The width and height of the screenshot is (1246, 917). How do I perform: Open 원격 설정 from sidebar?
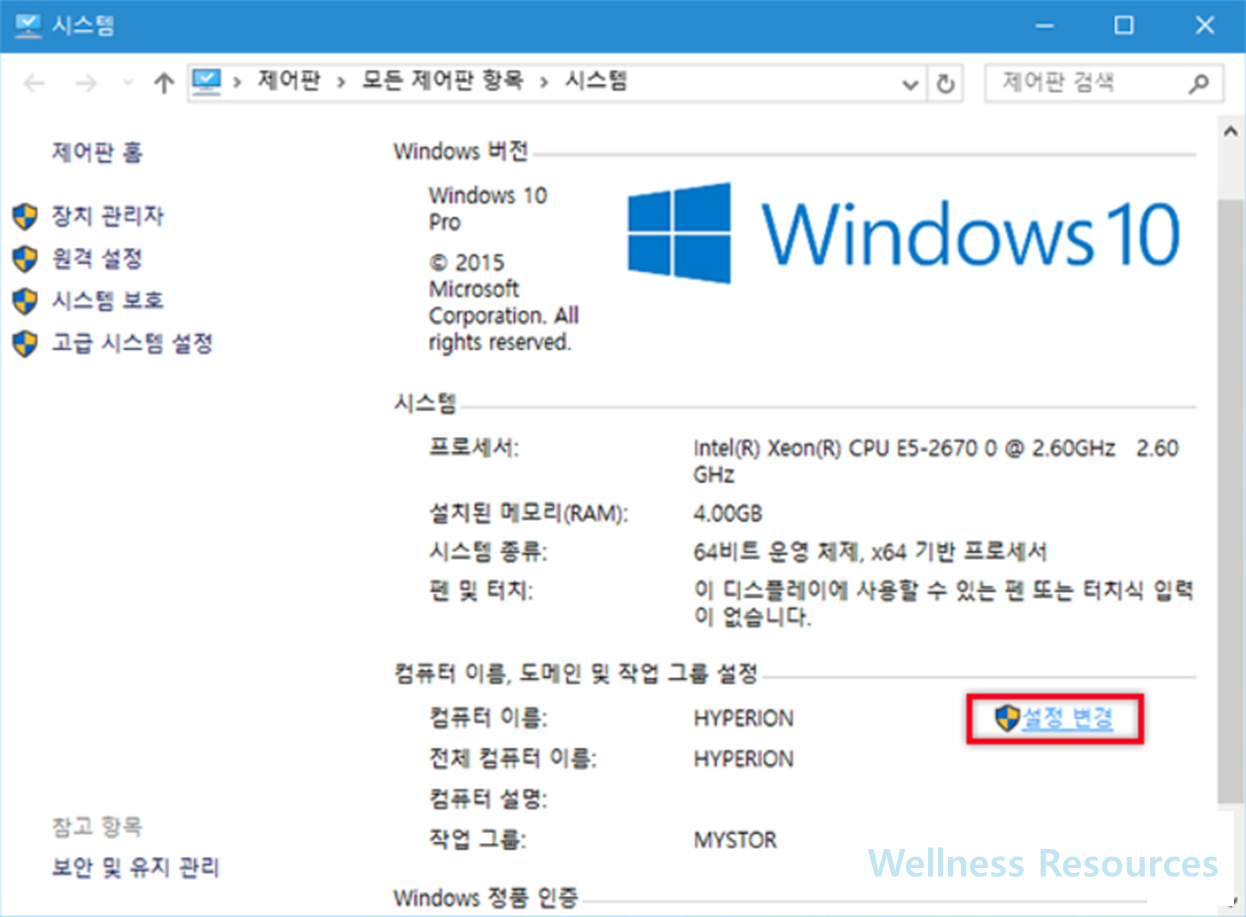(97, 259)
